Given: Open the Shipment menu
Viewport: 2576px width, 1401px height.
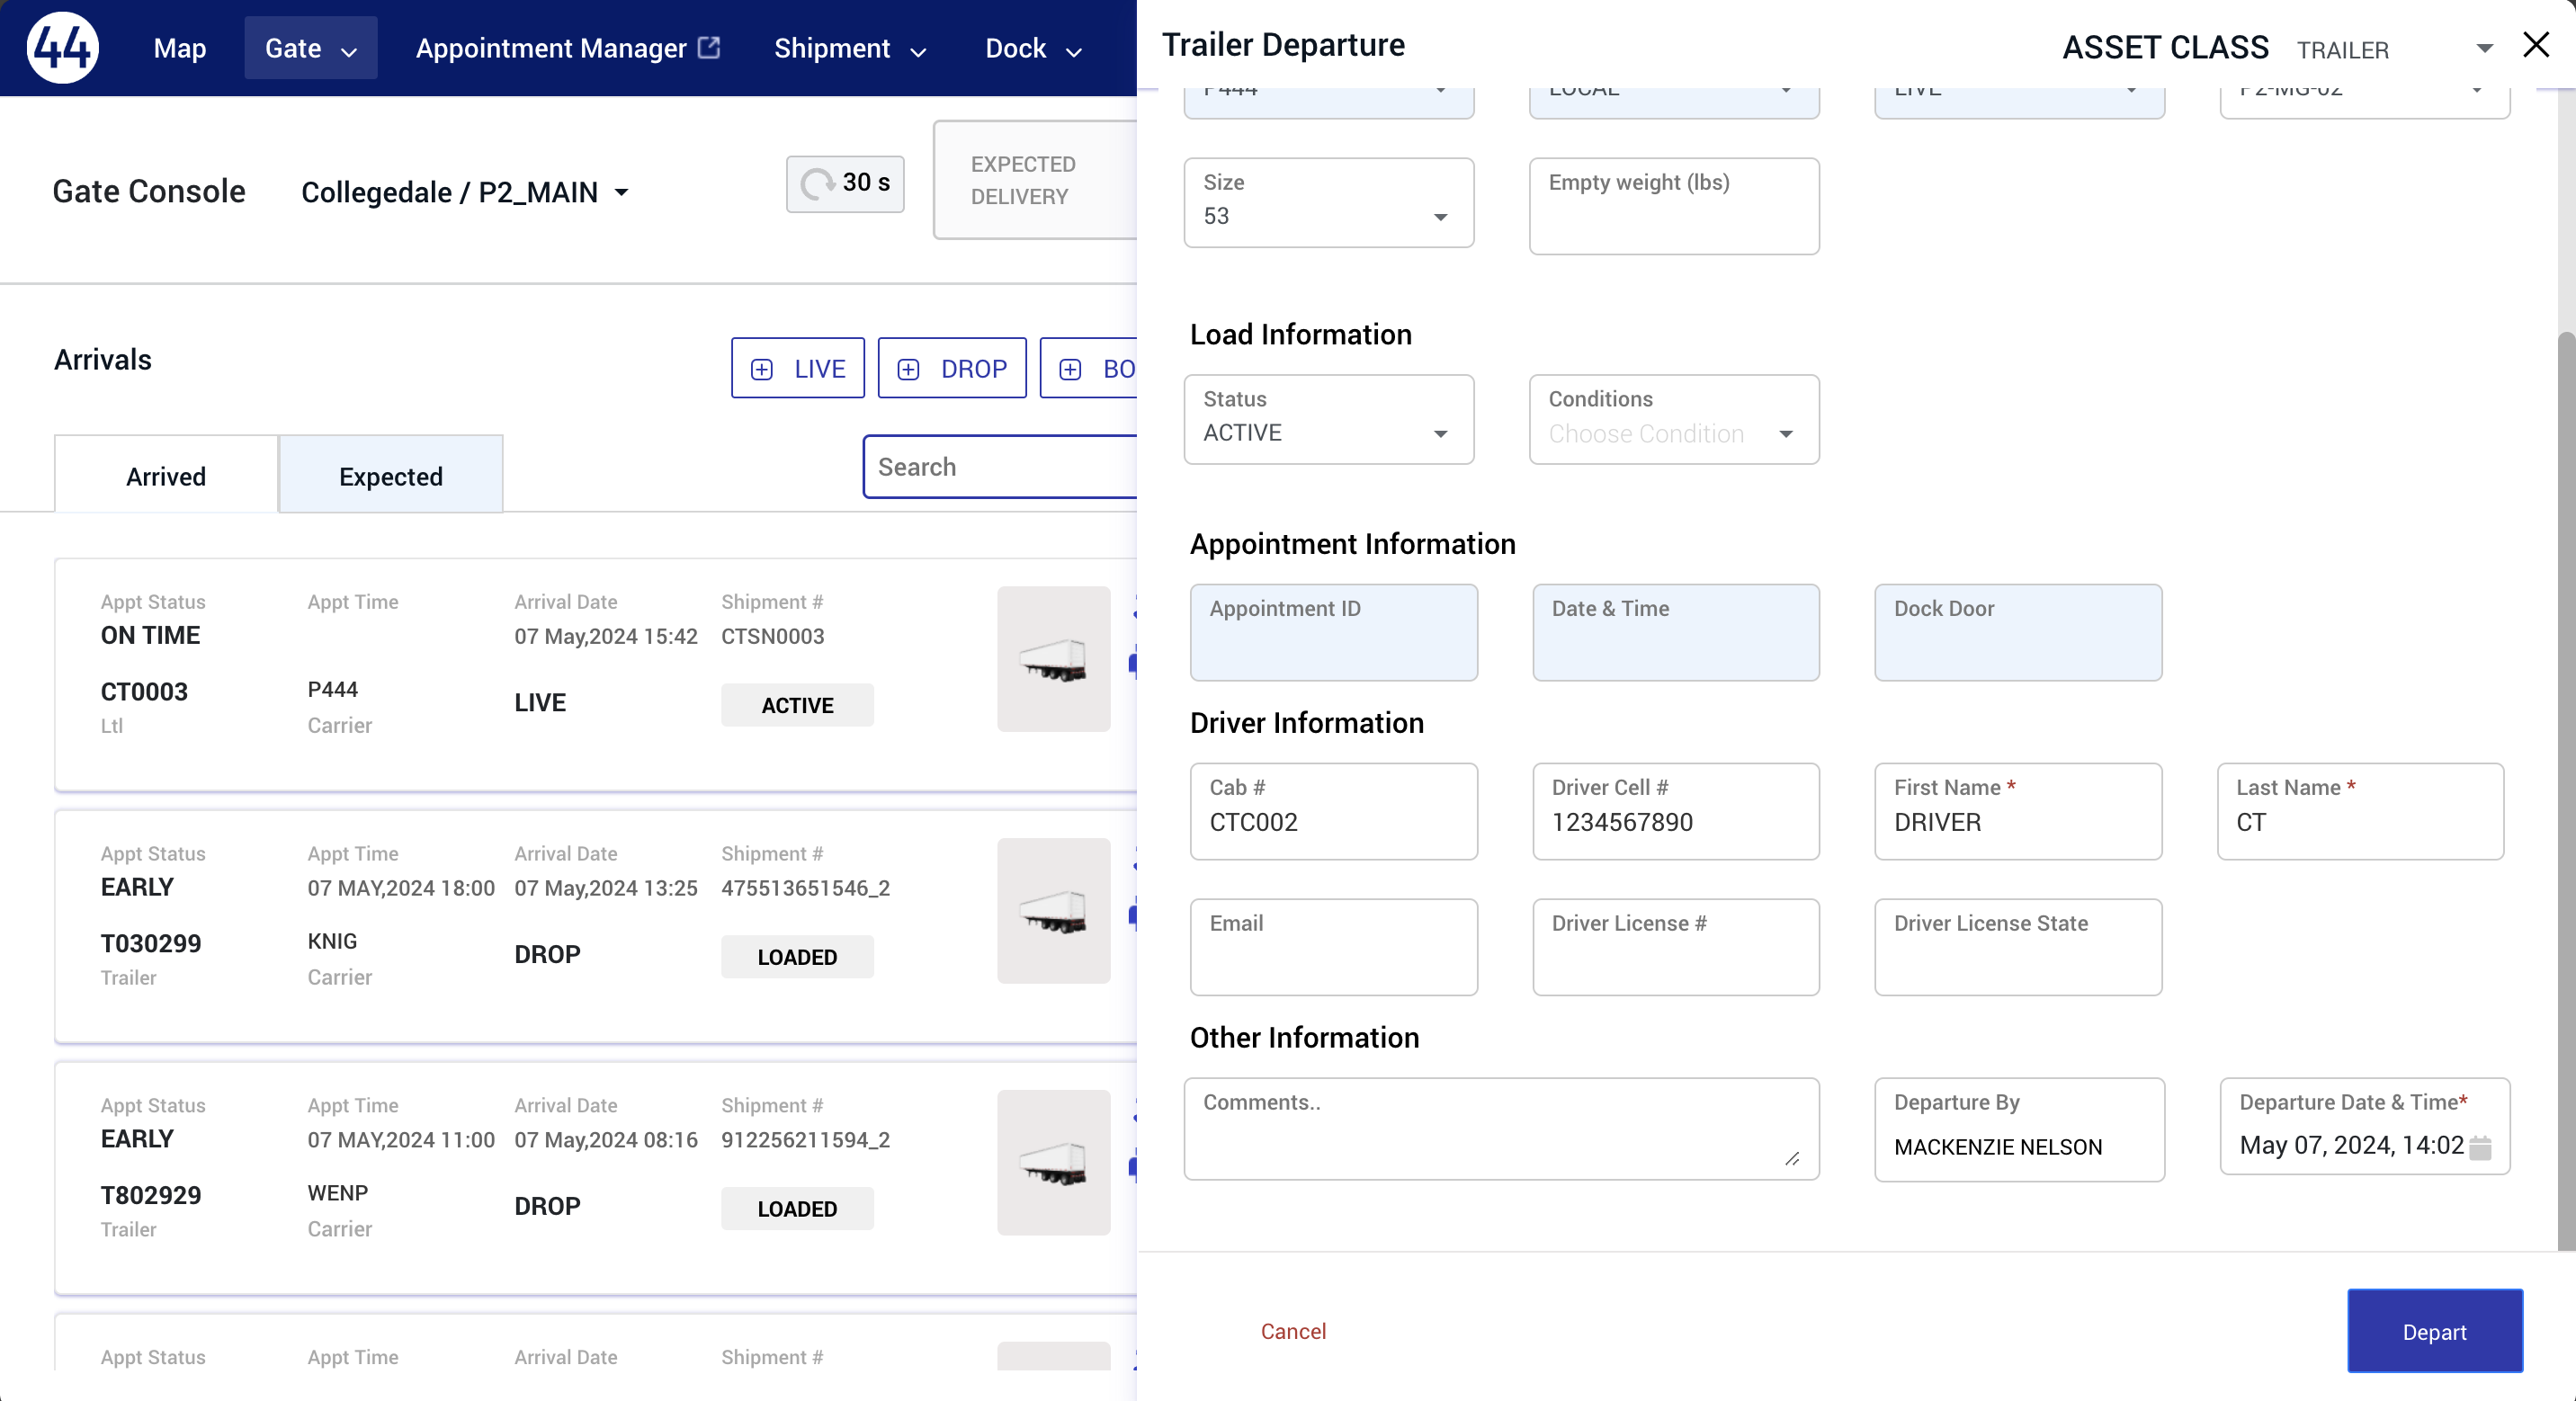Looking at the screenshot, I should click(850, 48).
